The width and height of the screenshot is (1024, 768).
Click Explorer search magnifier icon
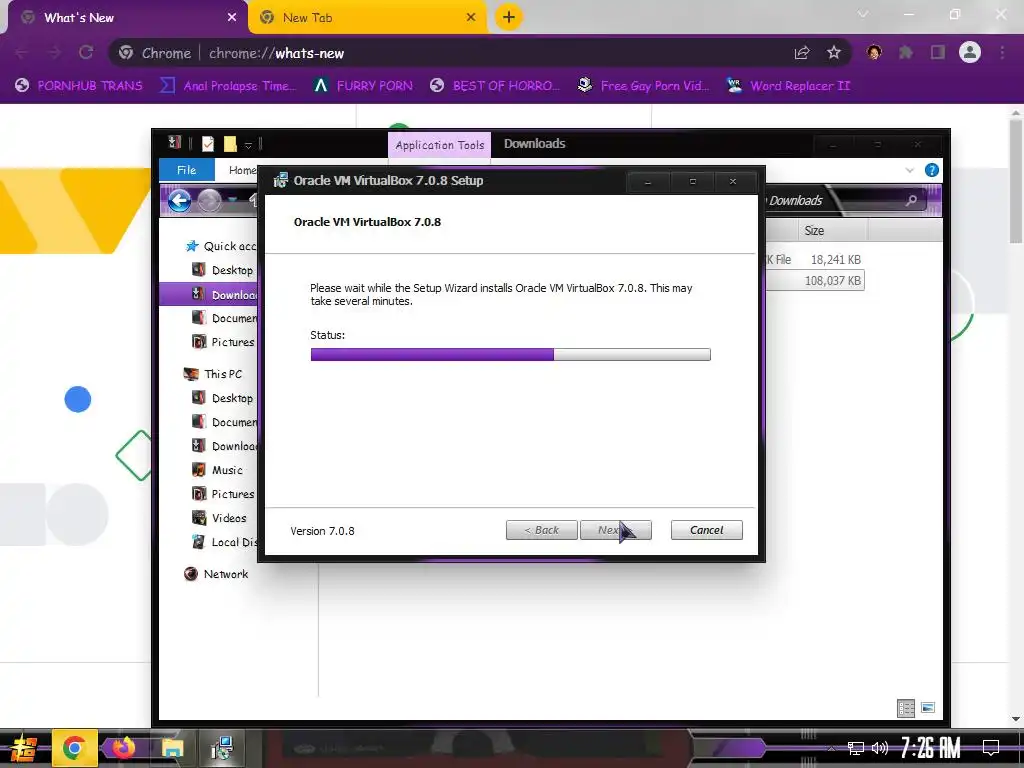point(912,200)
